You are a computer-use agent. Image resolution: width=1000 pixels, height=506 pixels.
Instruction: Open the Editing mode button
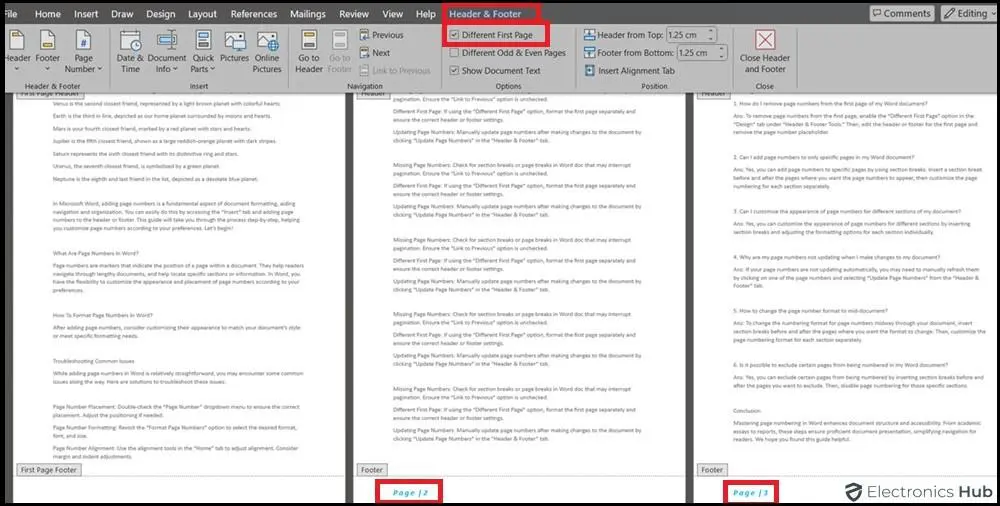(x=967, y=14)
